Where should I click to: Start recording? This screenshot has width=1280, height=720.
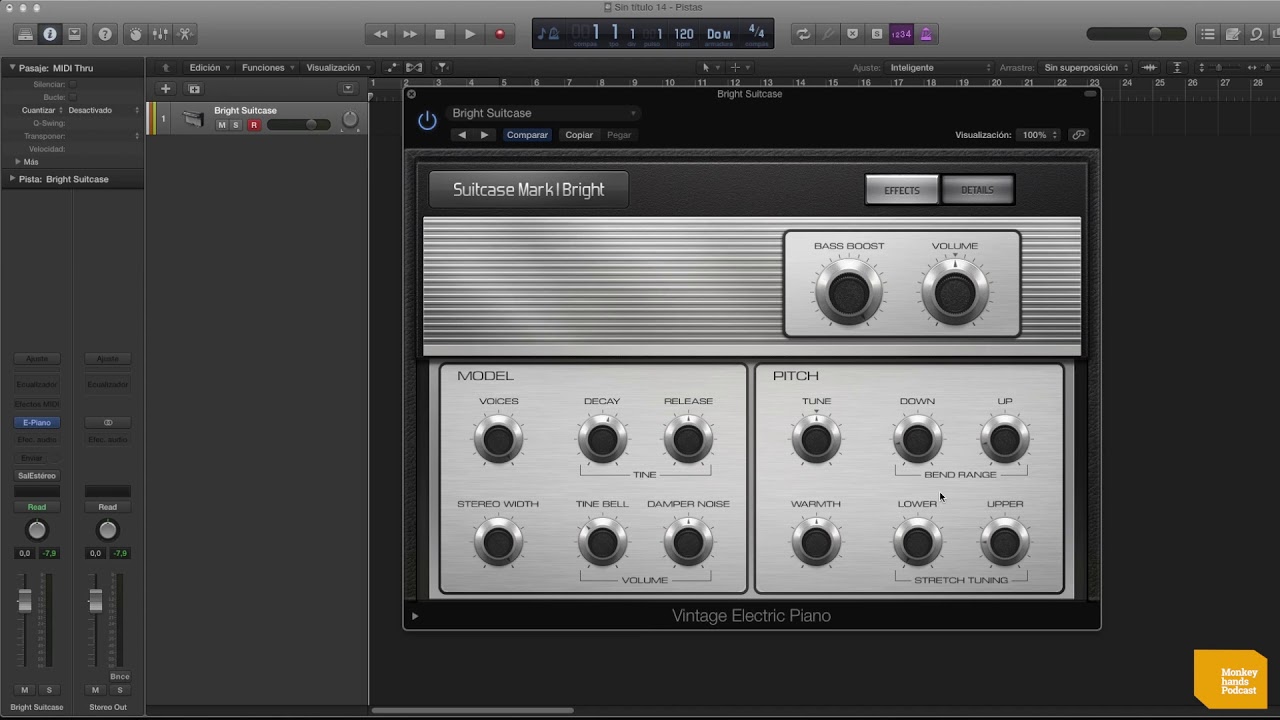(x=500, y=34)
